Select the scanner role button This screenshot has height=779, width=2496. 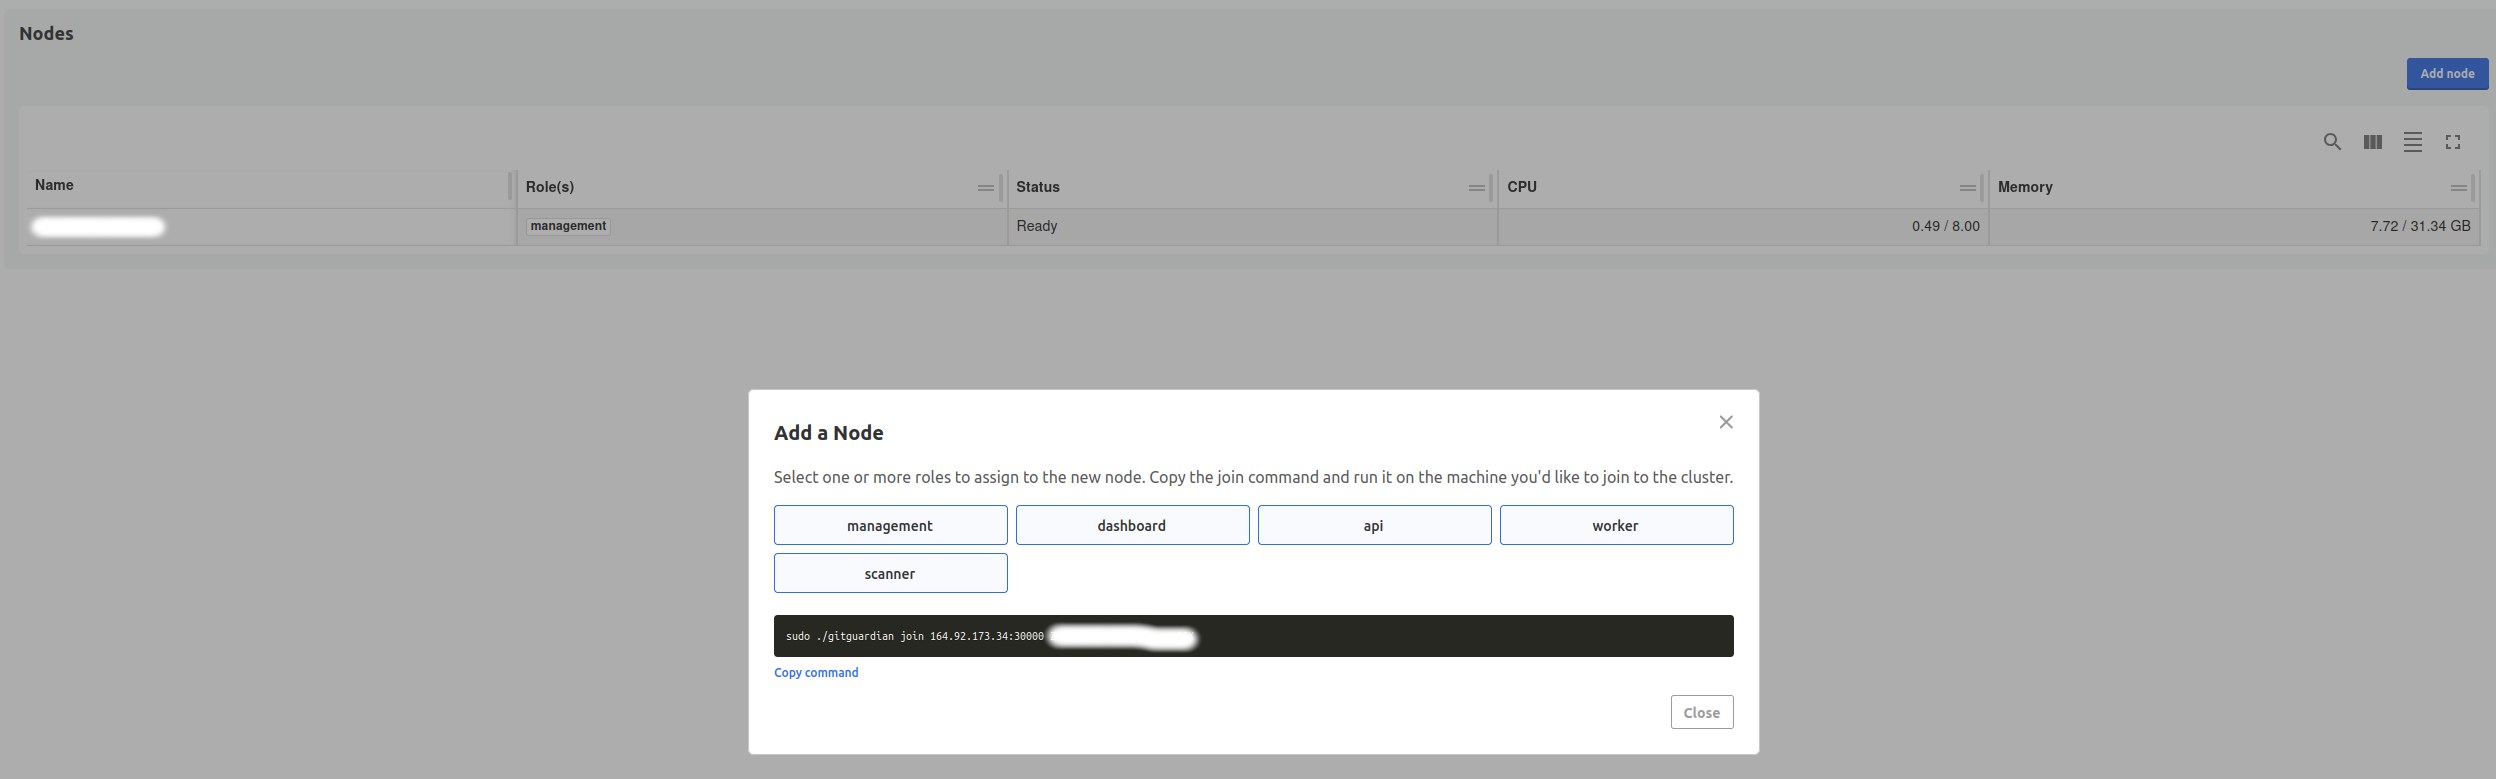pyautogui.click(x=890, y=573)
